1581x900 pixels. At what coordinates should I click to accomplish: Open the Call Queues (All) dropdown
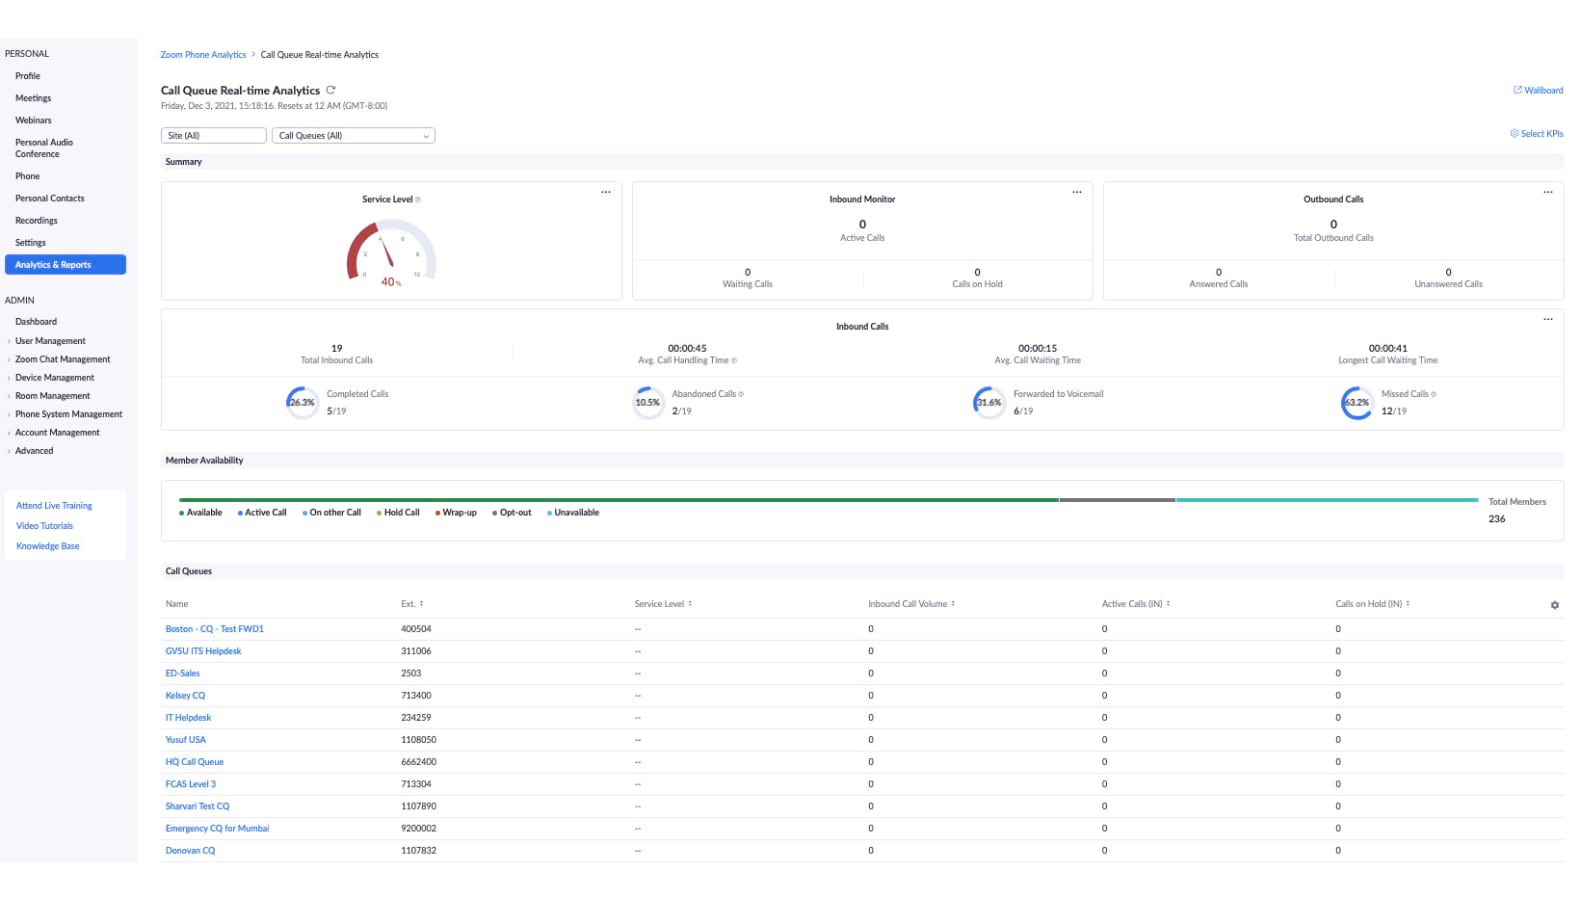coord(353,136)
